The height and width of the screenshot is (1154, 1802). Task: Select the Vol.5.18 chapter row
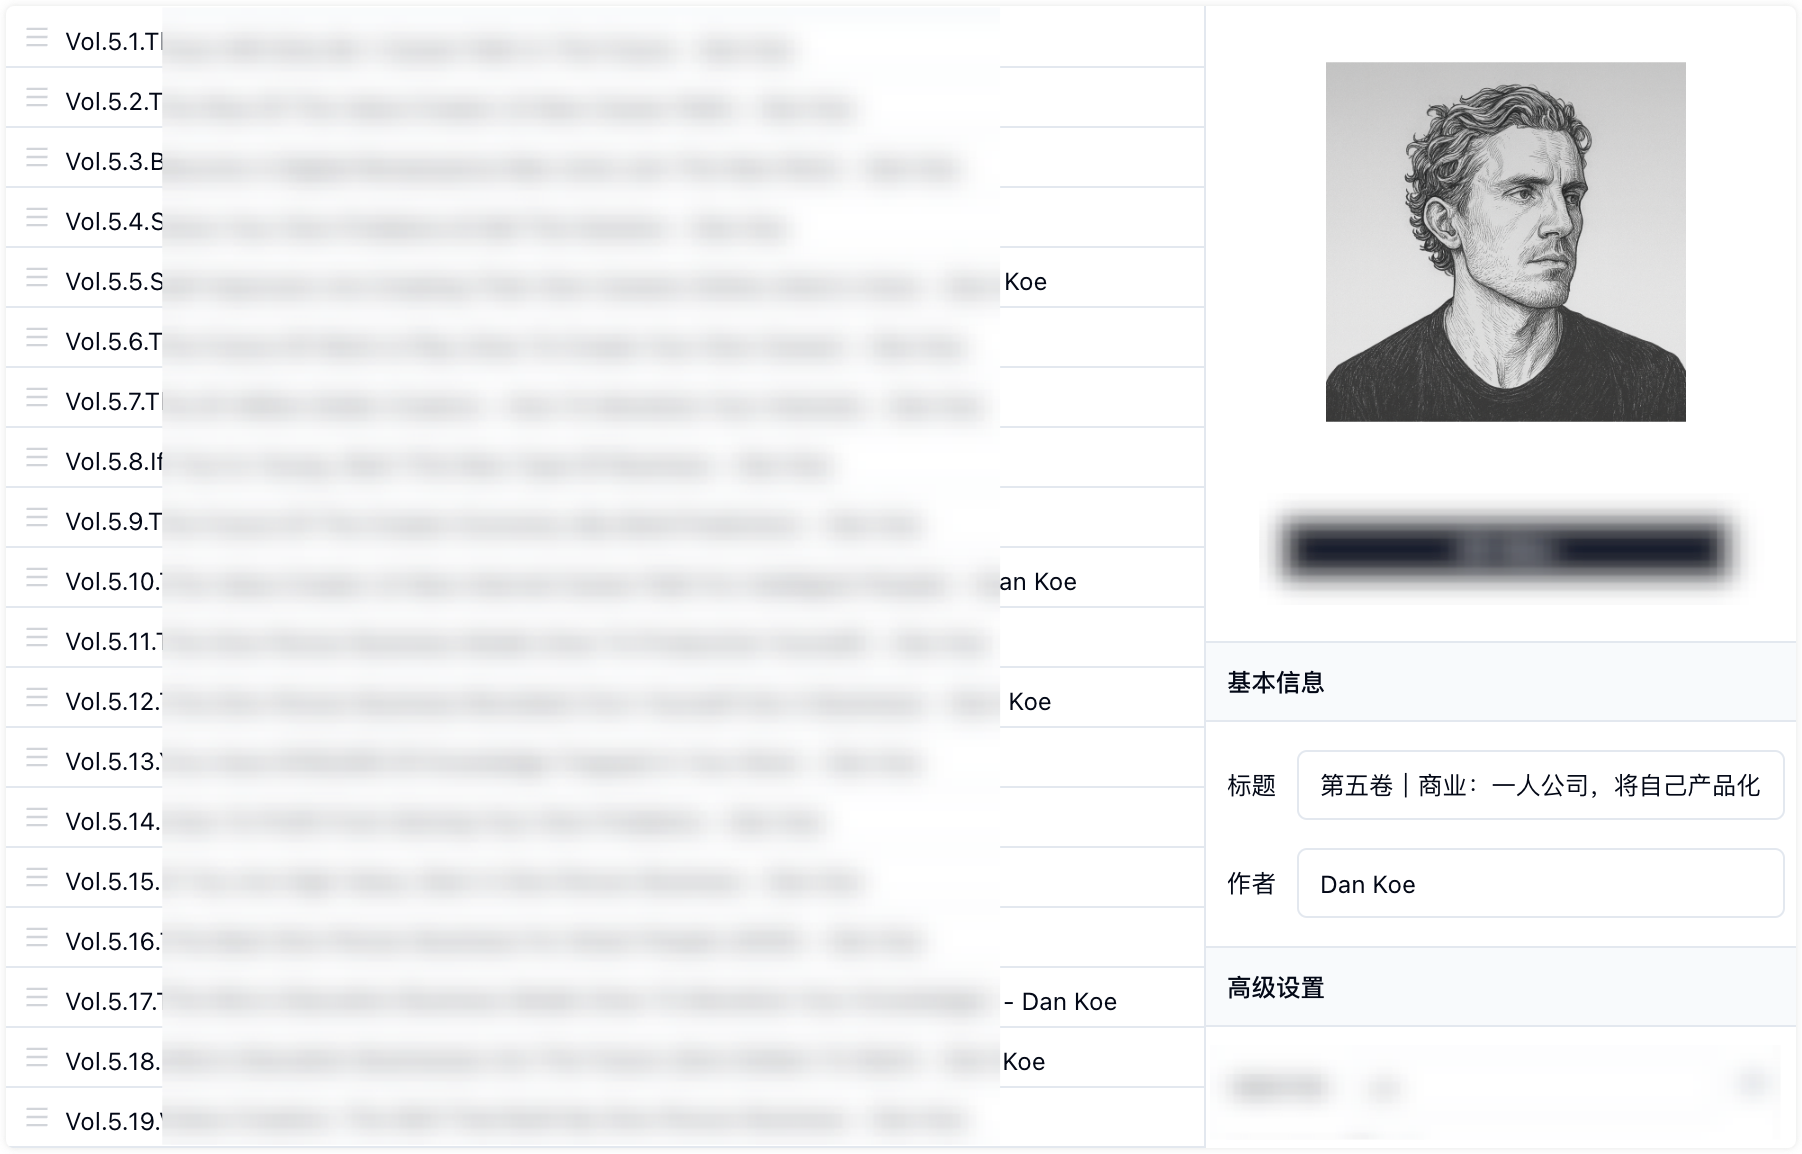604,1058
